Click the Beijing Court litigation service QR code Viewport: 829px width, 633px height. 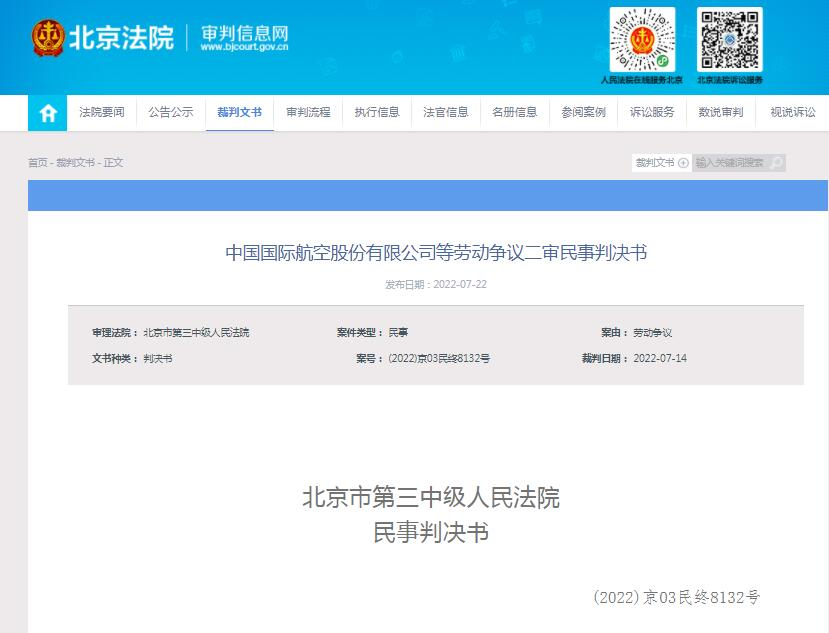[729, 39]
